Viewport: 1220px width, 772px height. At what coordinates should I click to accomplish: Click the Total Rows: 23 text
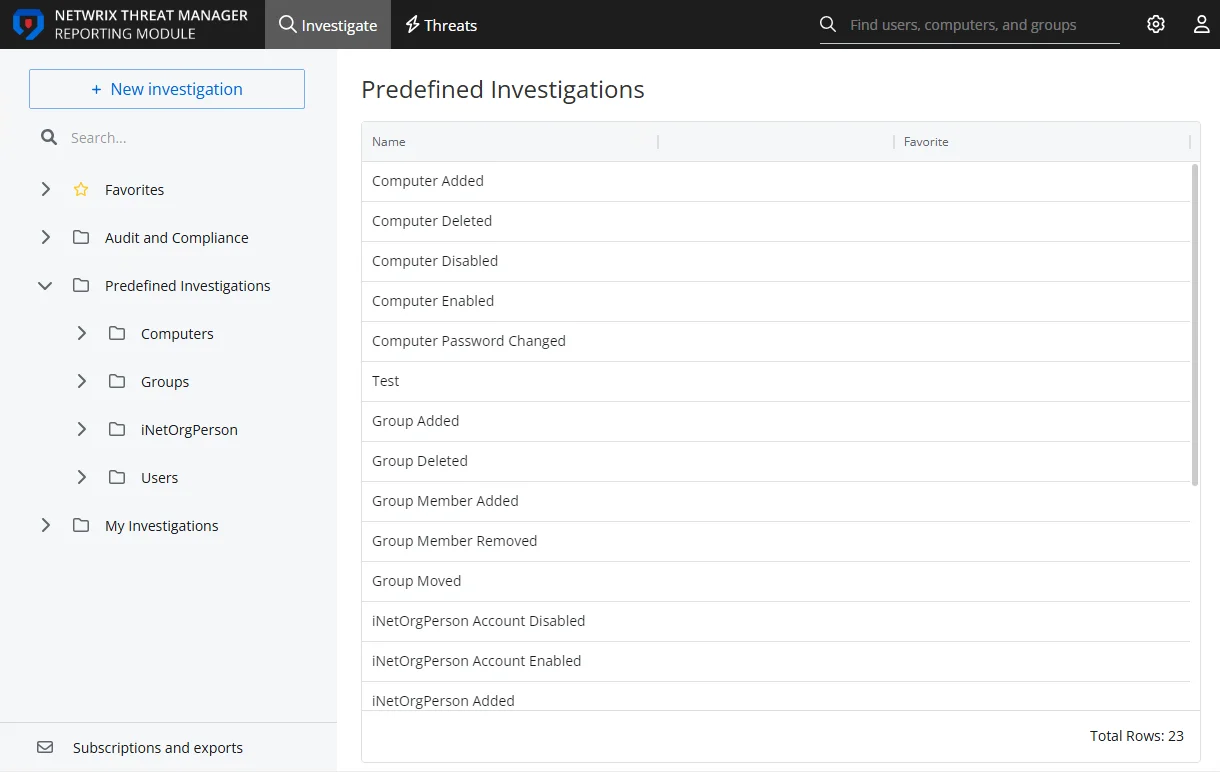1137,736
